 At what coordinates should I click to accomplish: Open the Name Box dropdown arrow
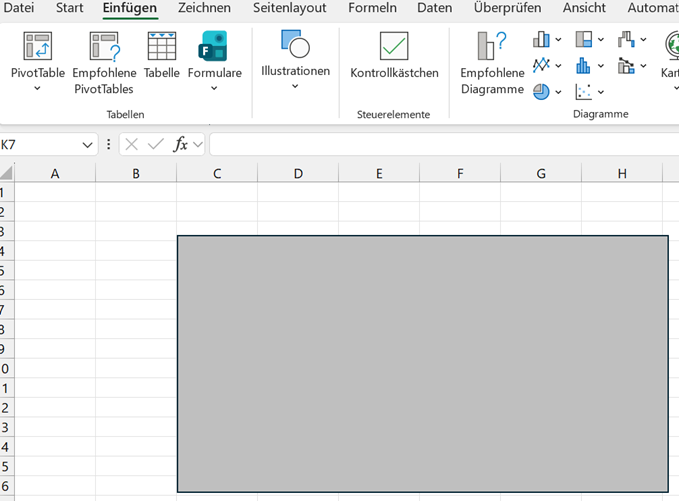[88, 145]
